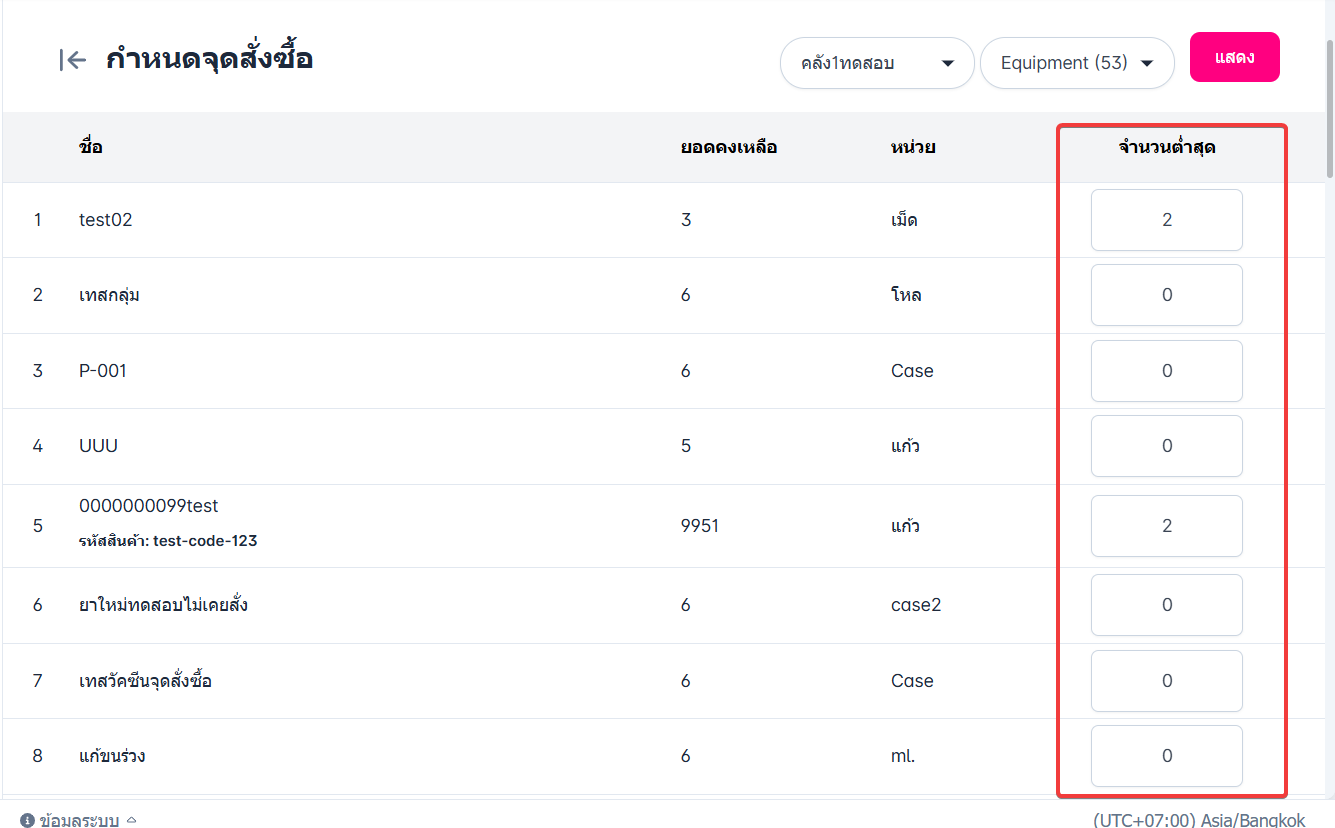Click the minimum quantity field for แก้ขนร่วง

pyautogui.click(x=1166, y=756)
